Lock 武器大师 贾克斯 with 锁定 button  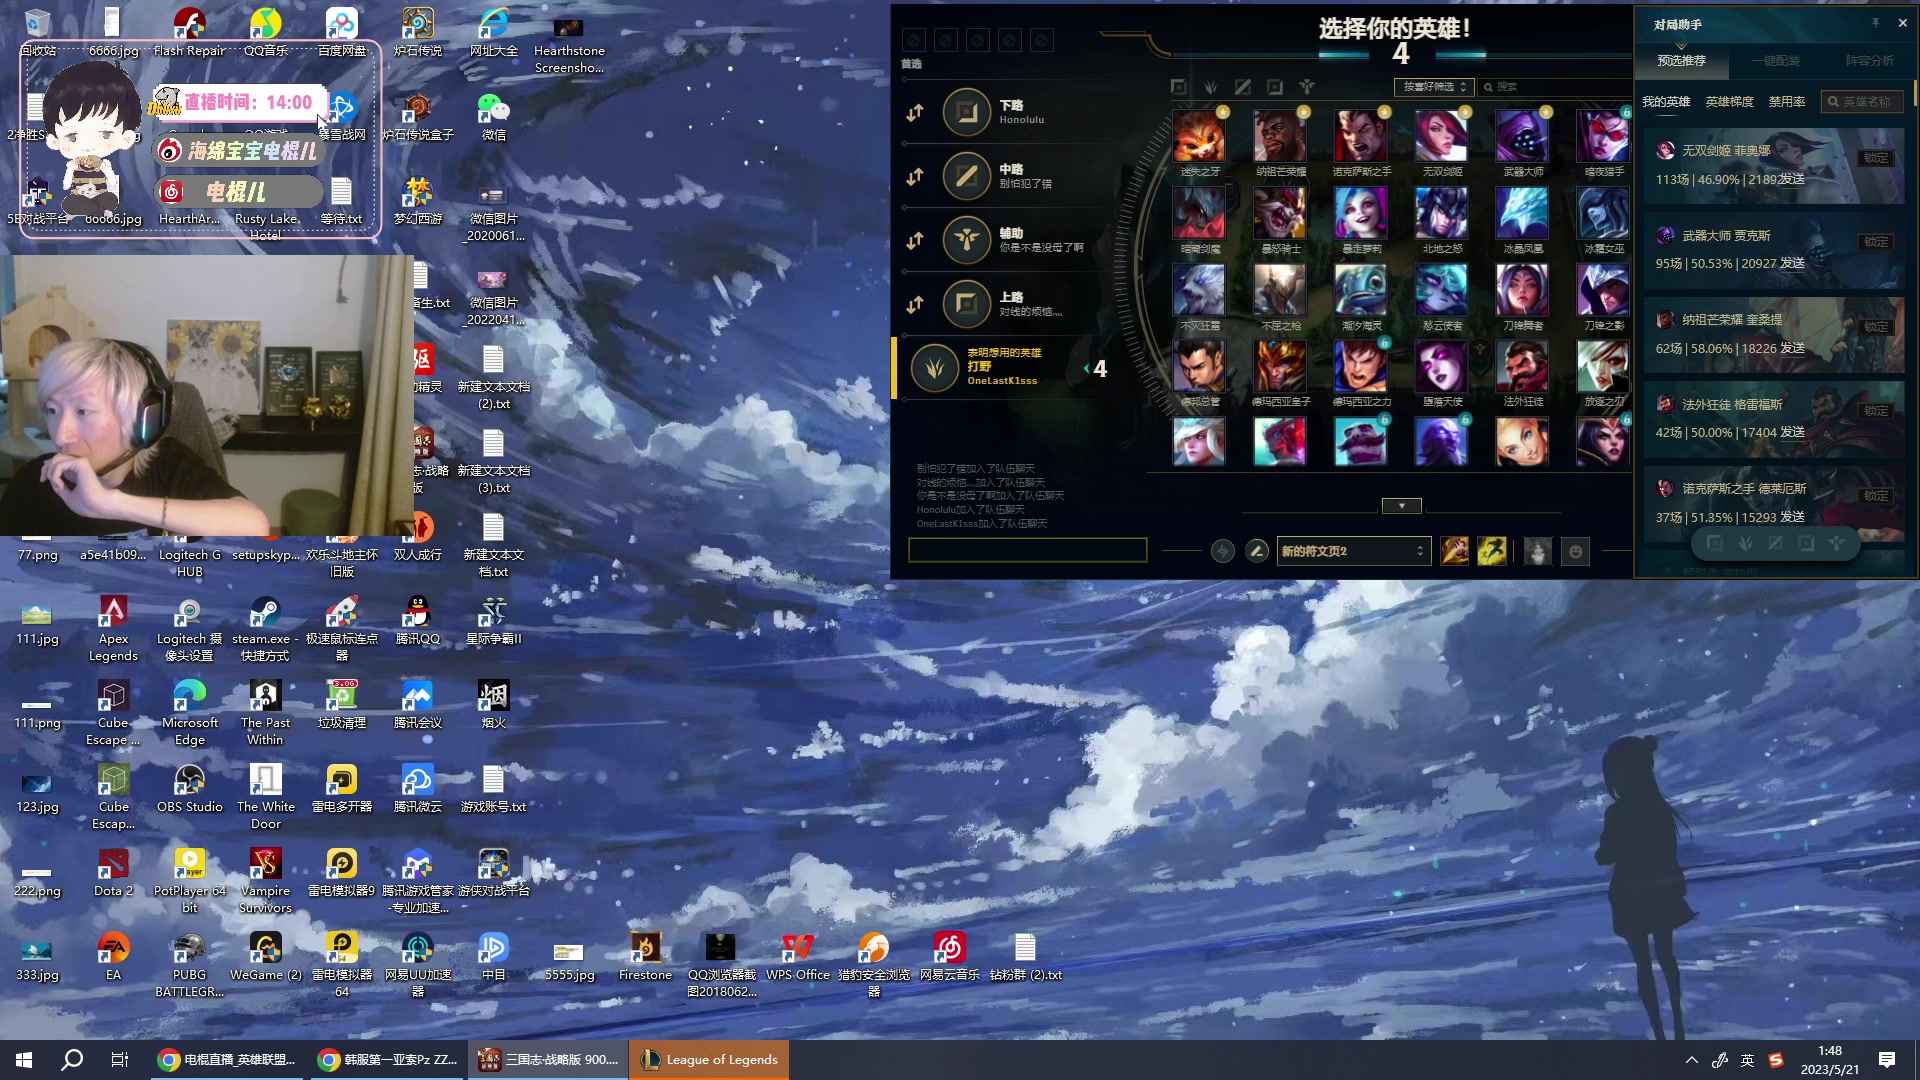click(1876, 242)
